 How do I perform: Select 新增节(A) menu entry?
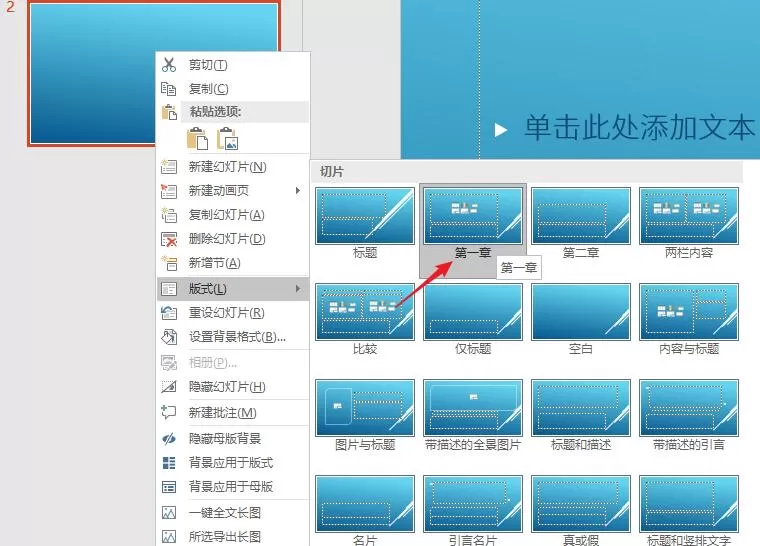pos(233,263)
